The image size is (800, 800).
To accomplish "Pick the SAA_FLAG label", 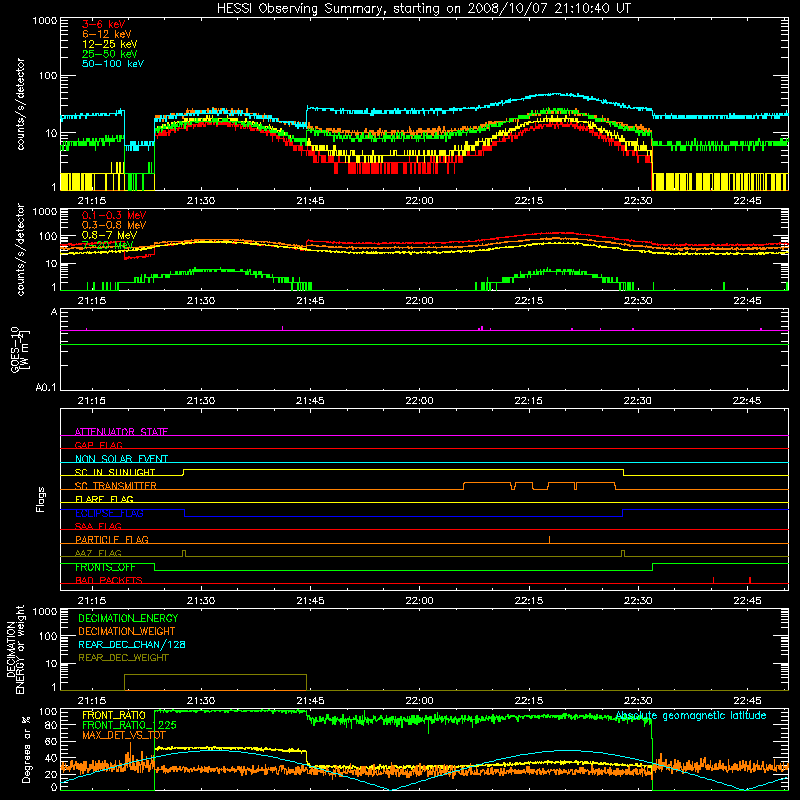I will [x=98, y=526].
